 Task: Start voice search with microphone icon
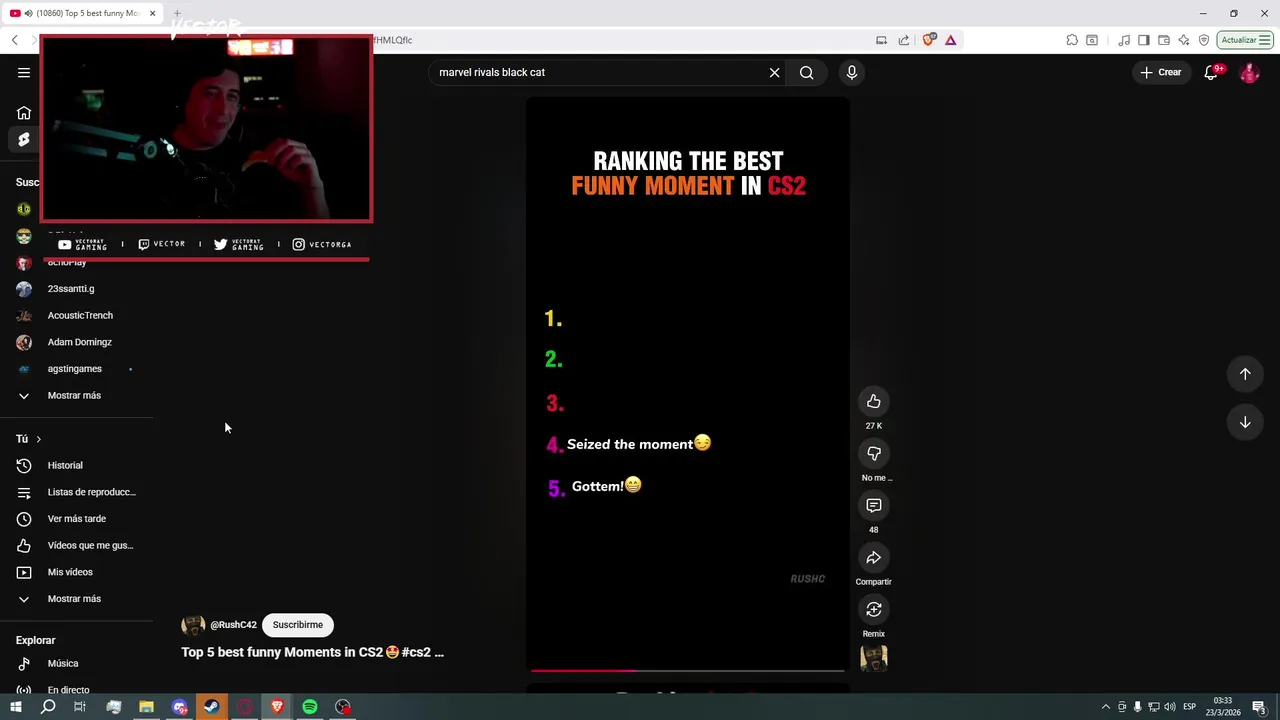coord(852,72)
